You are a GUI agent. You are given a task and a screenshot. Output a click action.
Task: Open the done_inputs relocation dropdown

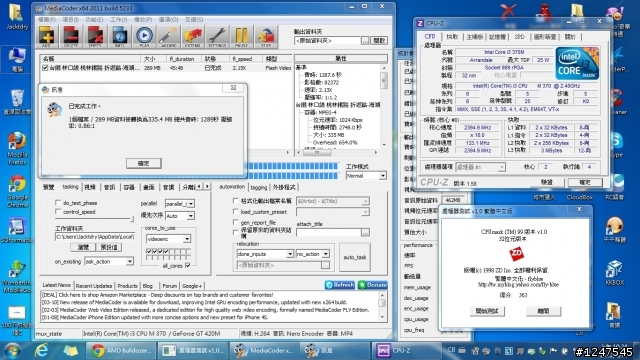pos(265,254)
